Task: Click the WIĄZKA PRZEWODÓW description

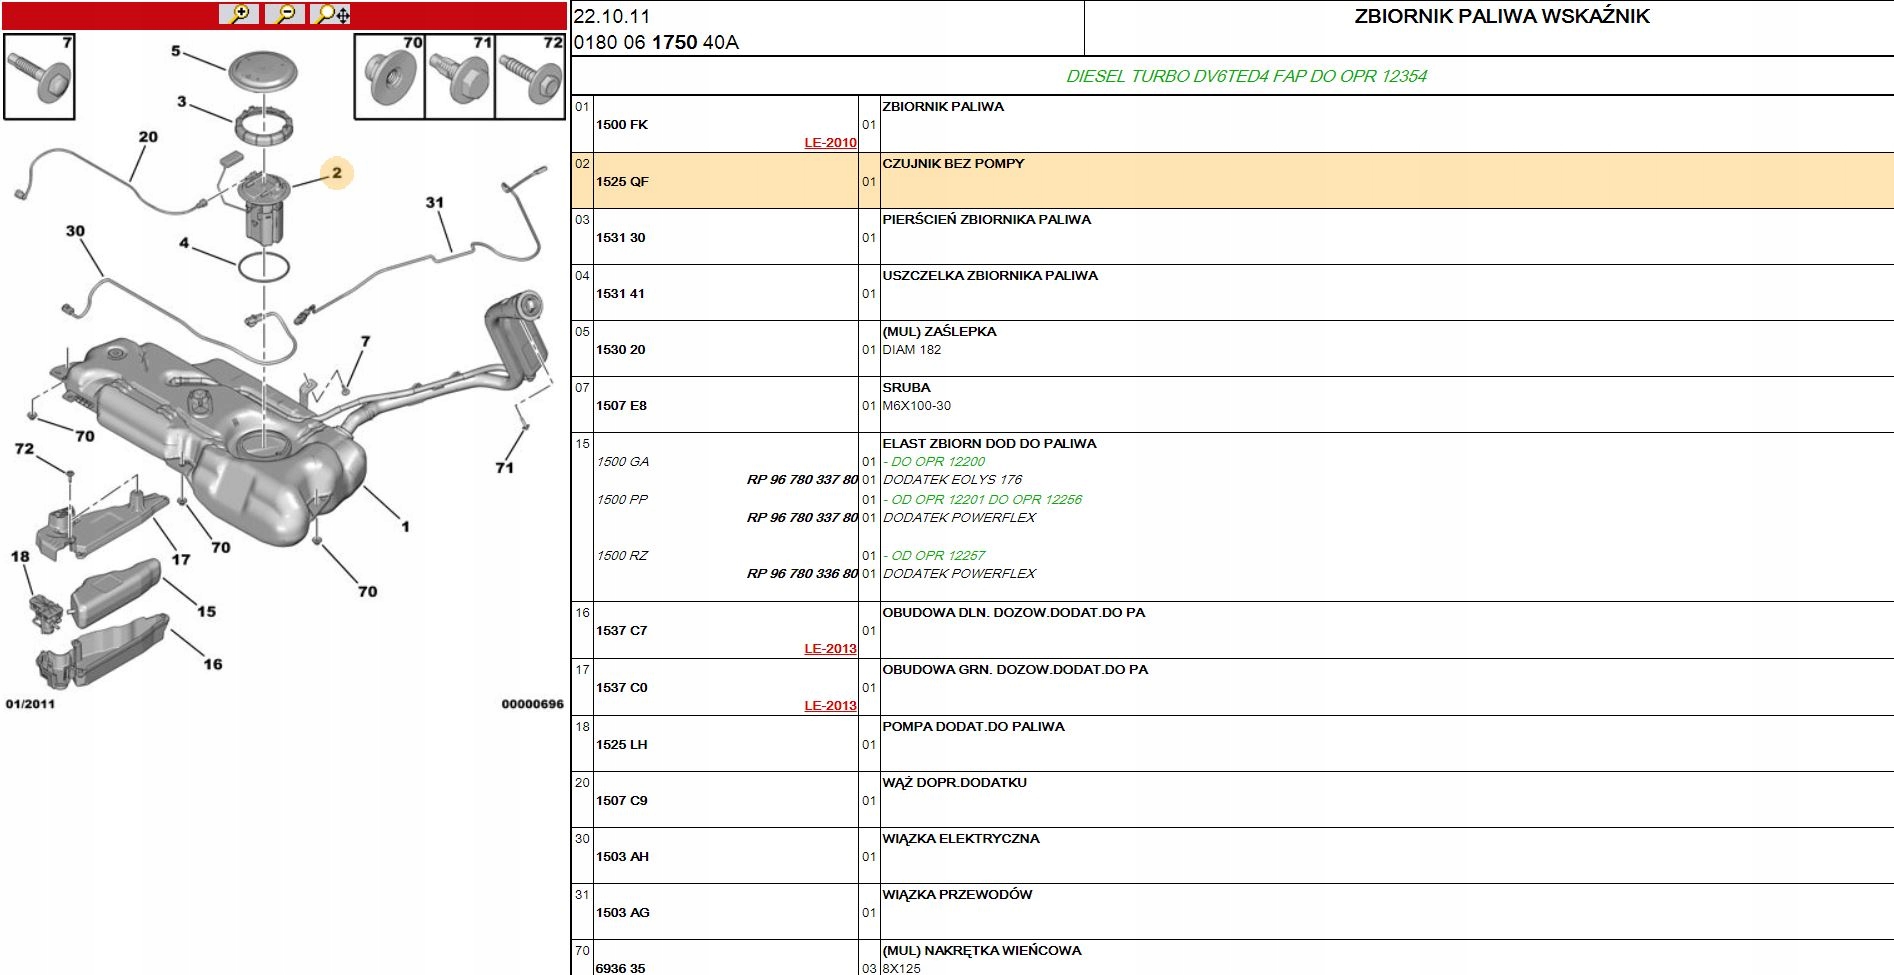Action: (957, 895)
